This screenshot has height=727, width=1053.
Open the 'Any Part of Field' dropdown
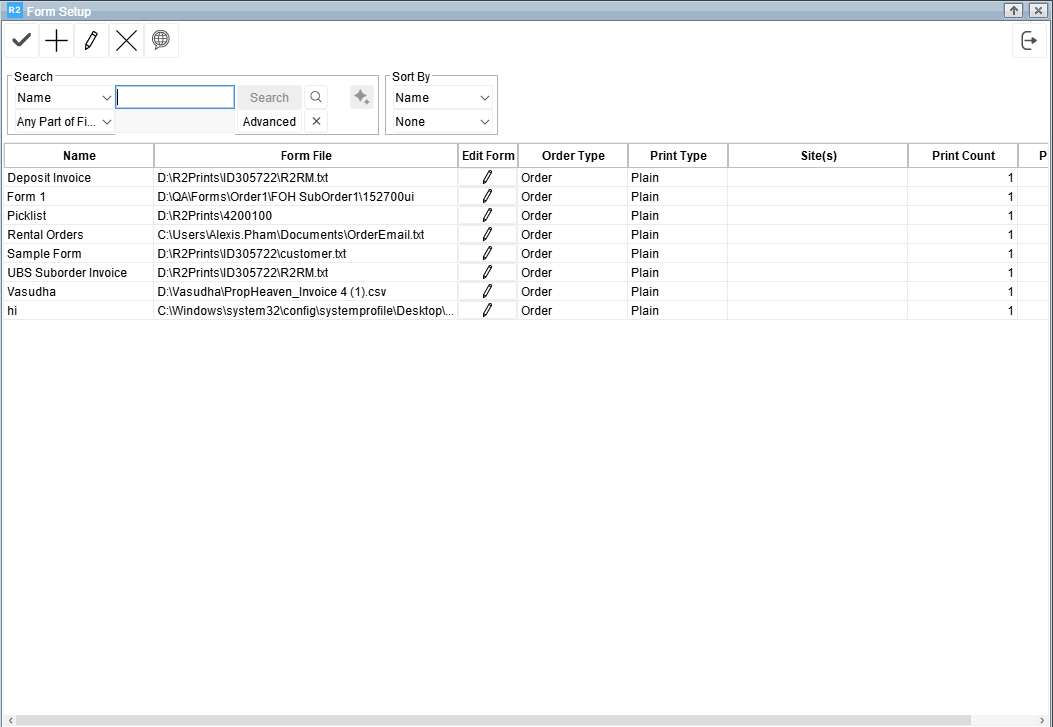click(x=65, y=122)
